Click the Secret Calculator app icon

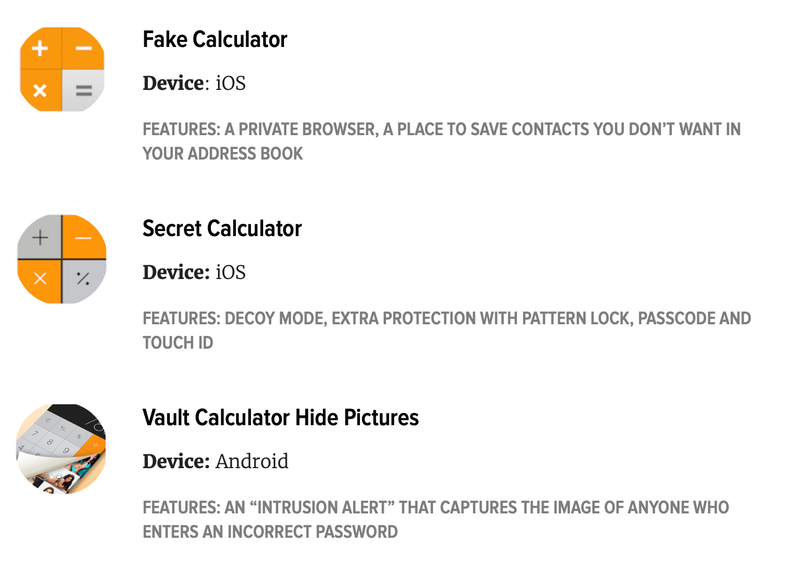tap(62, 259)
